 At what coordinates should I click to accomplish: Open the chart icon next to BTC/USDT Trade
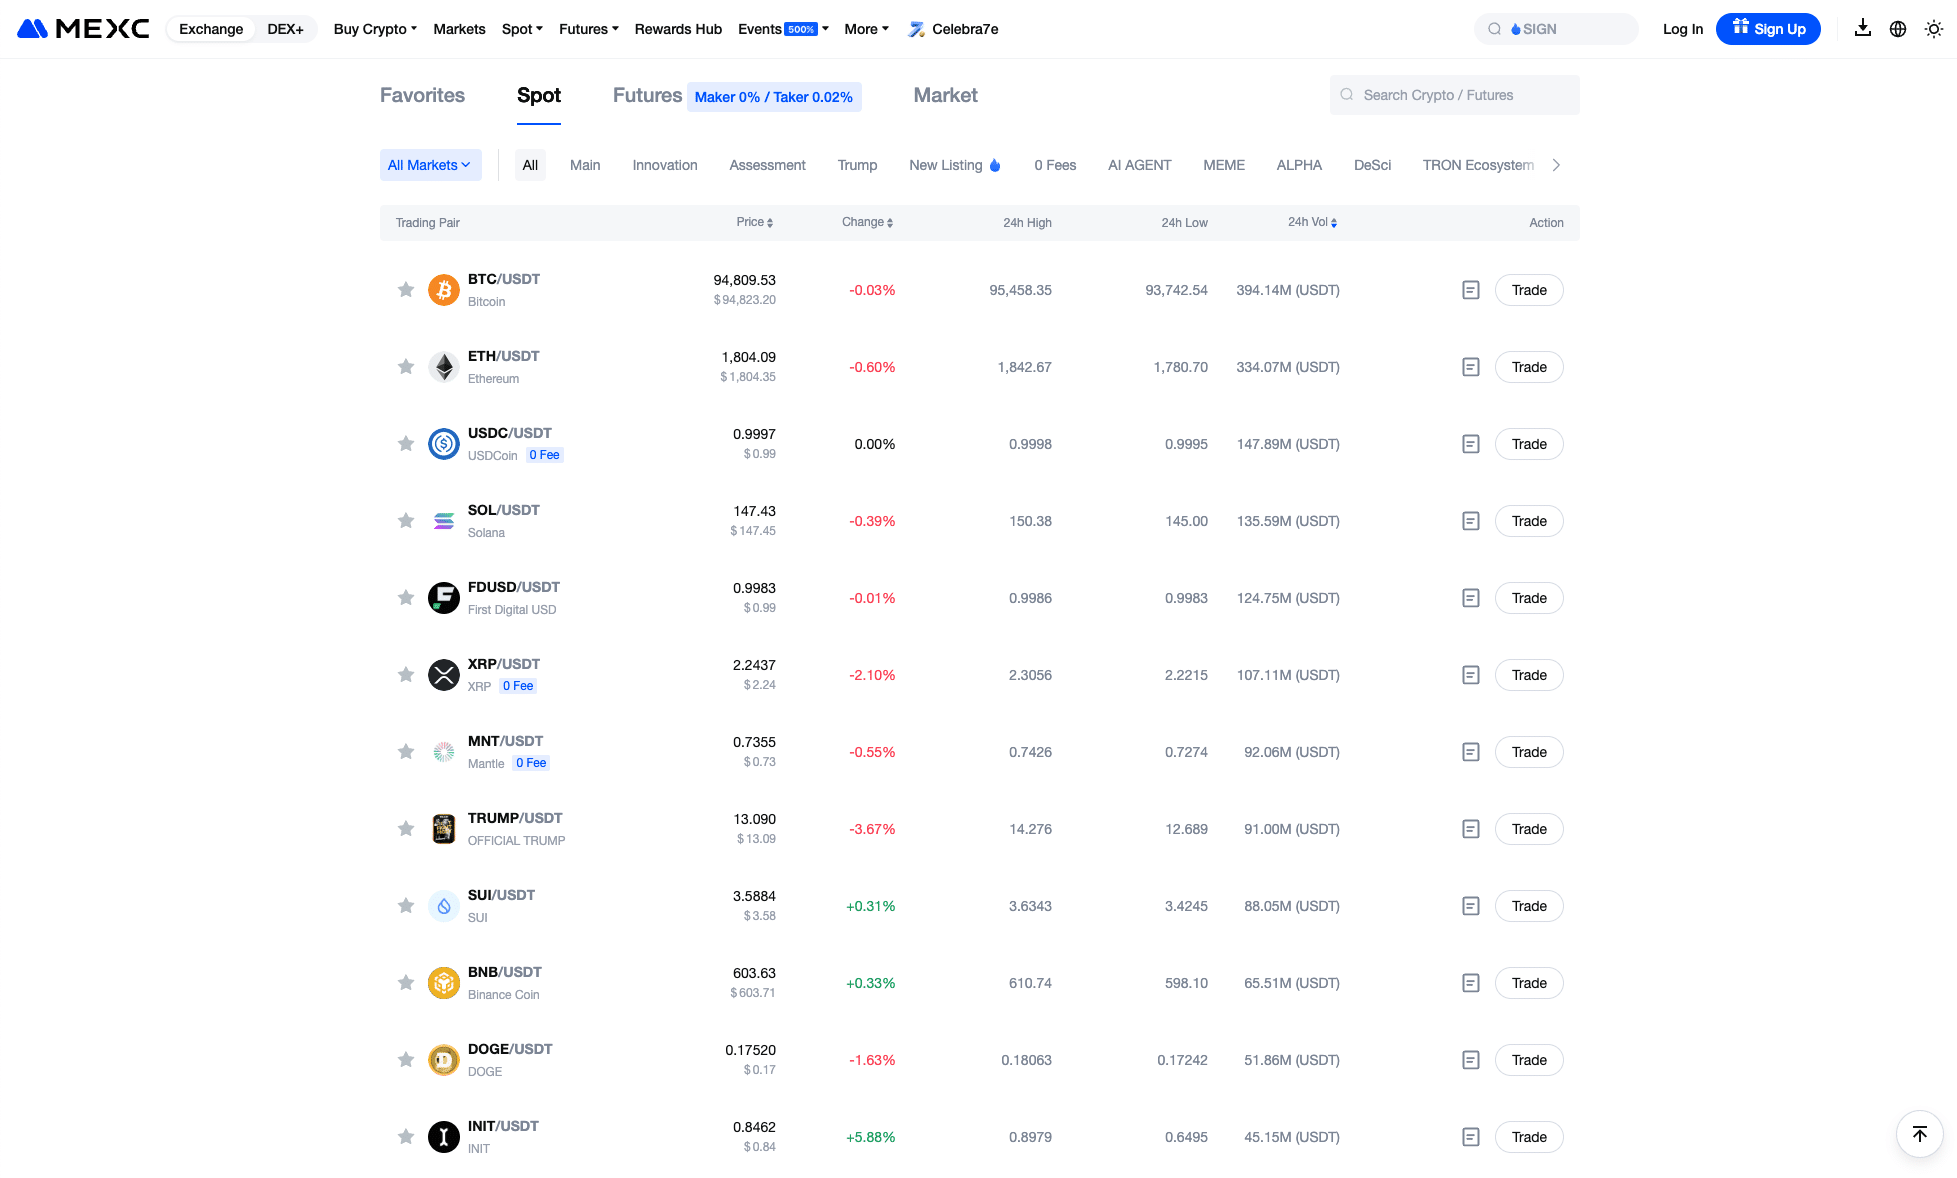click(1470, 290)
